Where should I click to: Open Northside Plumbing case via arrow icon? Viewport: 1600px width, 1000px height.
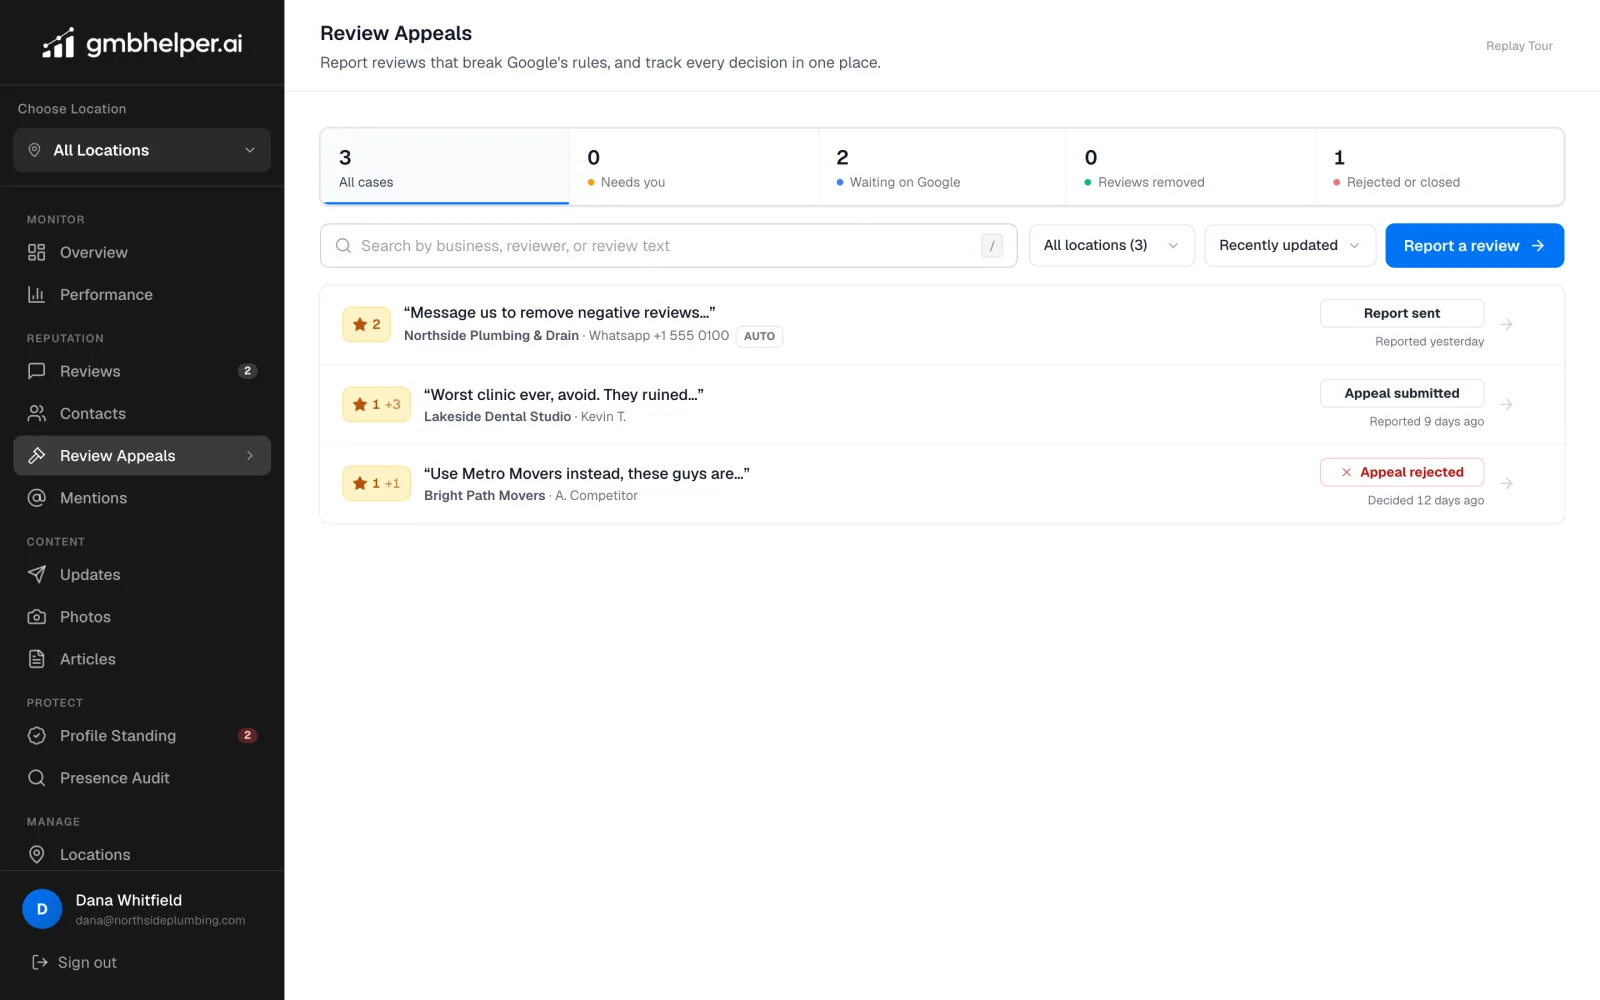(x=1507, y=324)
